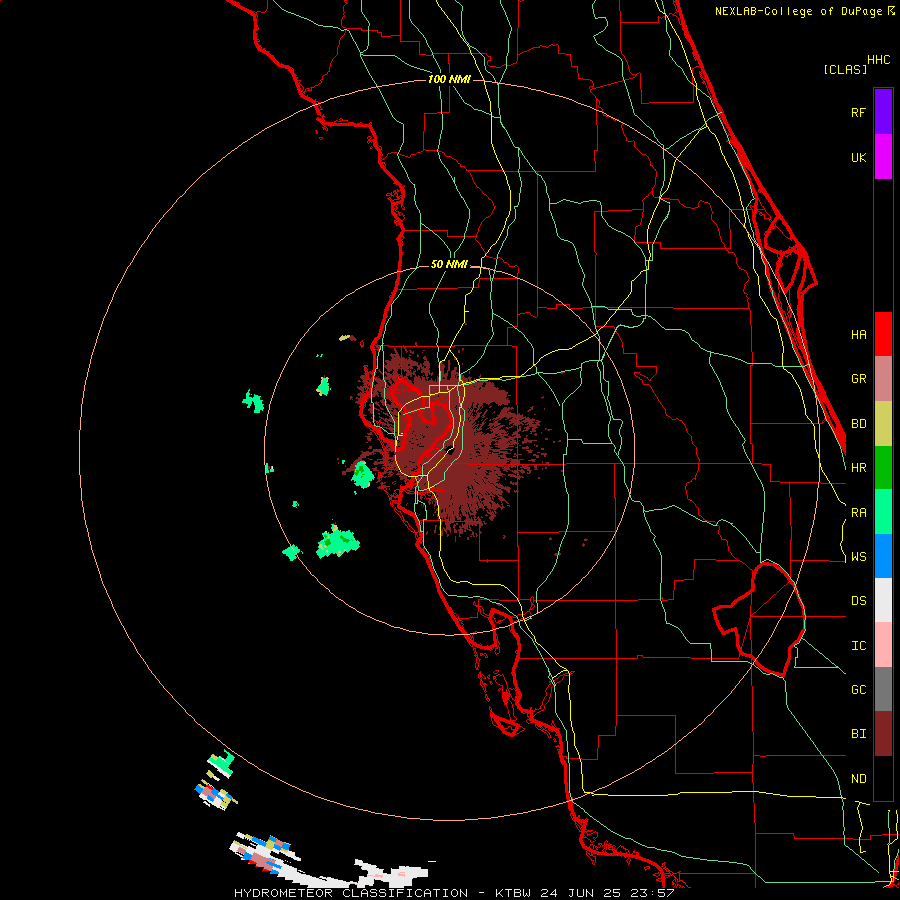Click the BI legend label
The height and width of the screenshot is (900, 900).
(858, 734)
